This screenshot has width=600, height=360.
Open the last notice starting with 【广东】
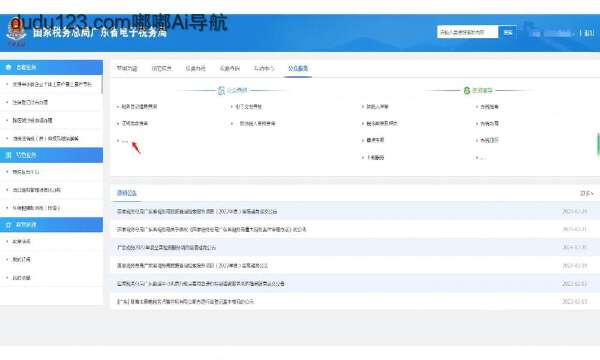pos(185,301)
